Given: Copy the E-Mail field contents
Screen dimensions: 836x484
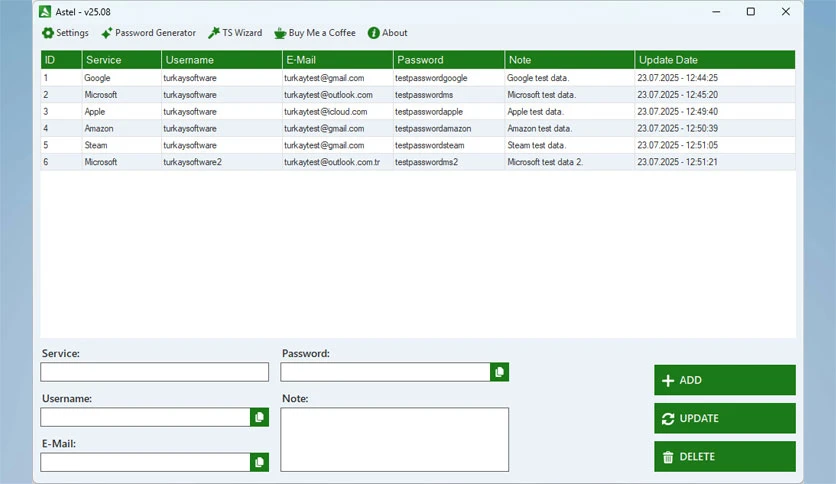Looking at the screenshot, I should pos(259,462).
